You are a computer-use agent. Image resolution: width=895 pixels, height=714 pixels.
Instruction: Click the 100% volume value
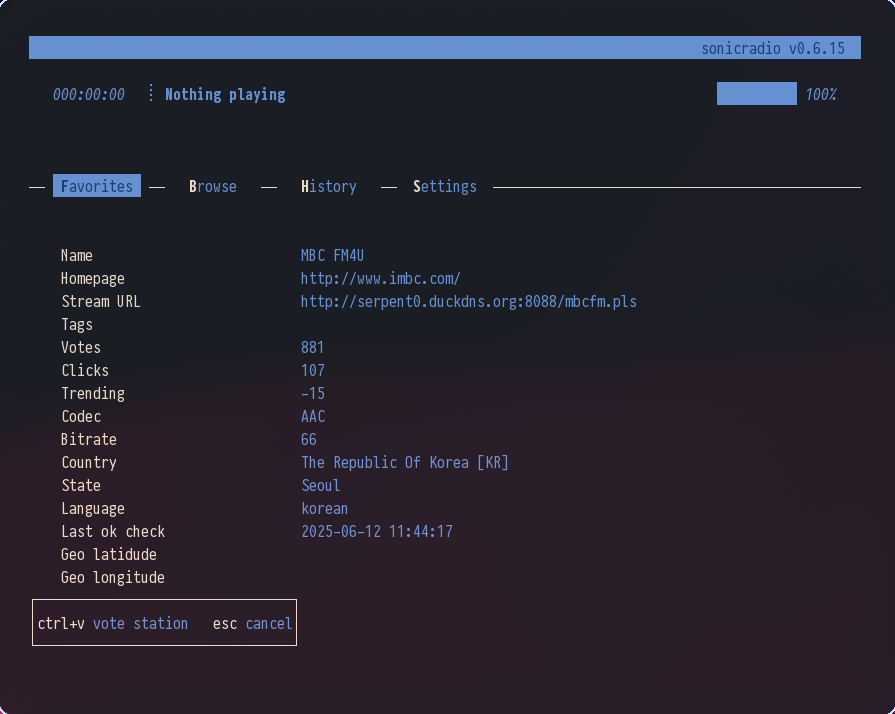(821, 94)
